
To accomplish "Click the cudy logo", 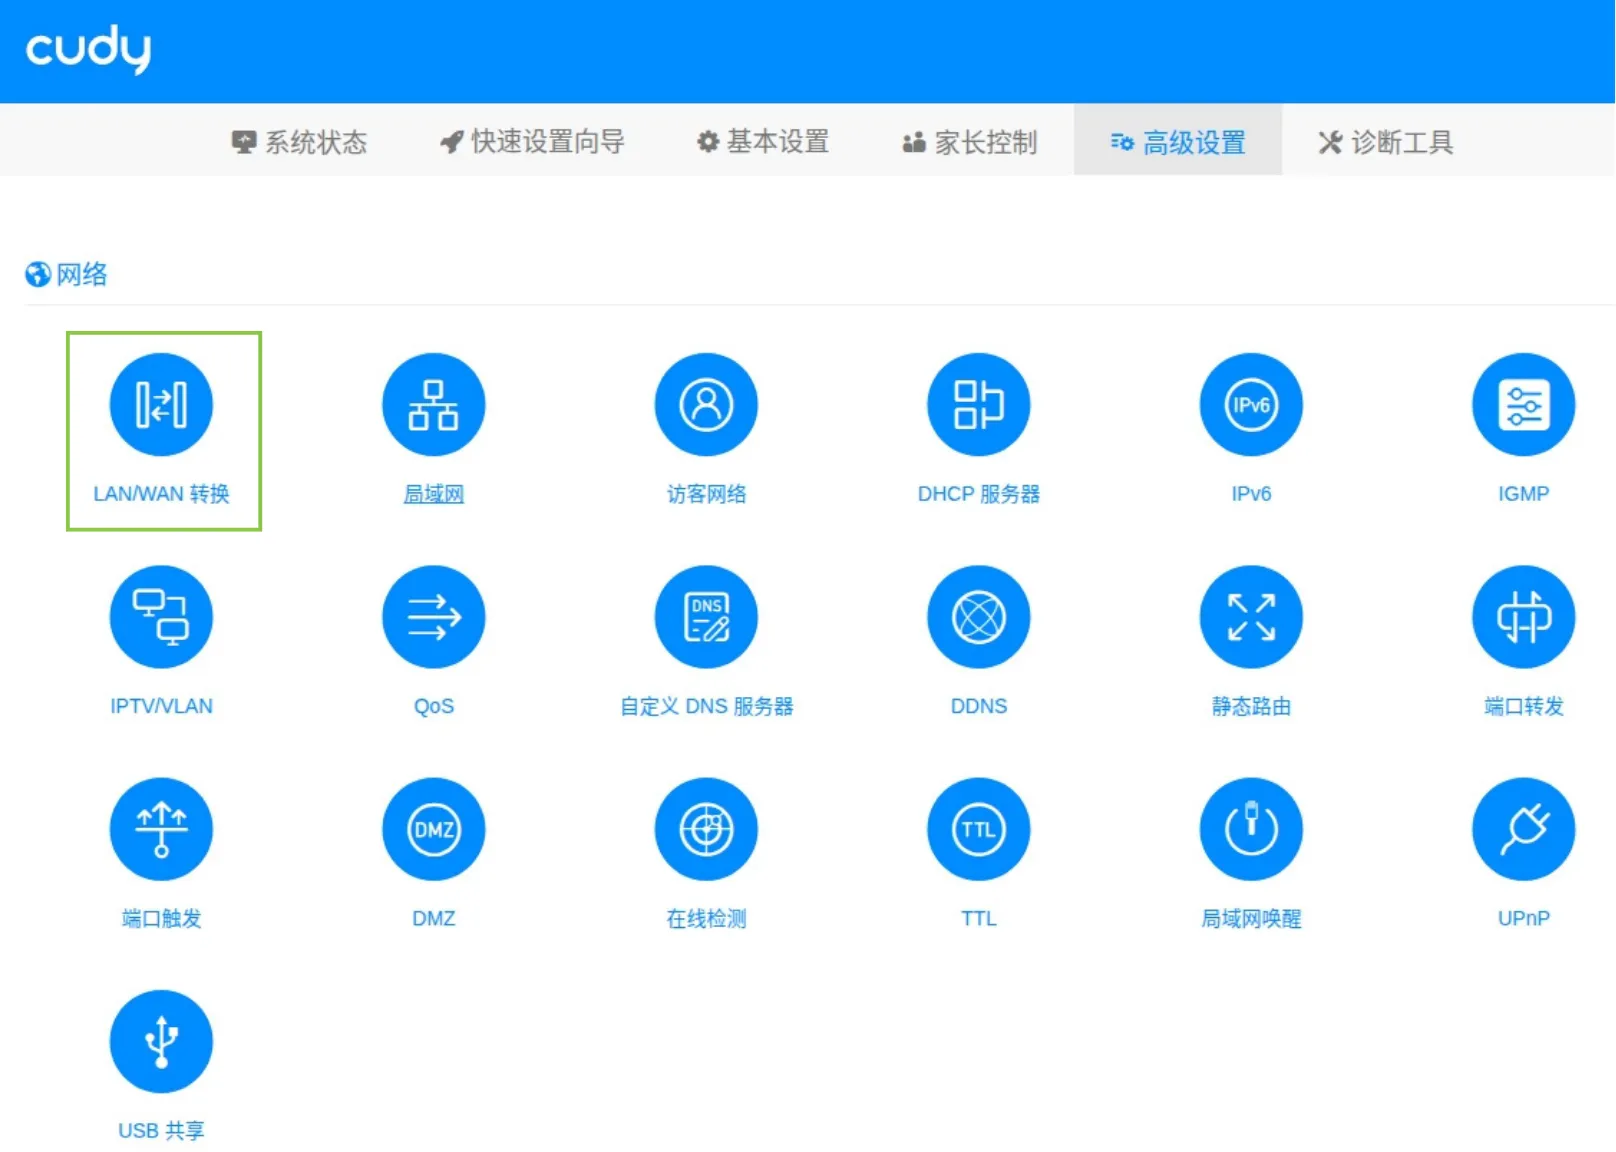I will (88, 49).
